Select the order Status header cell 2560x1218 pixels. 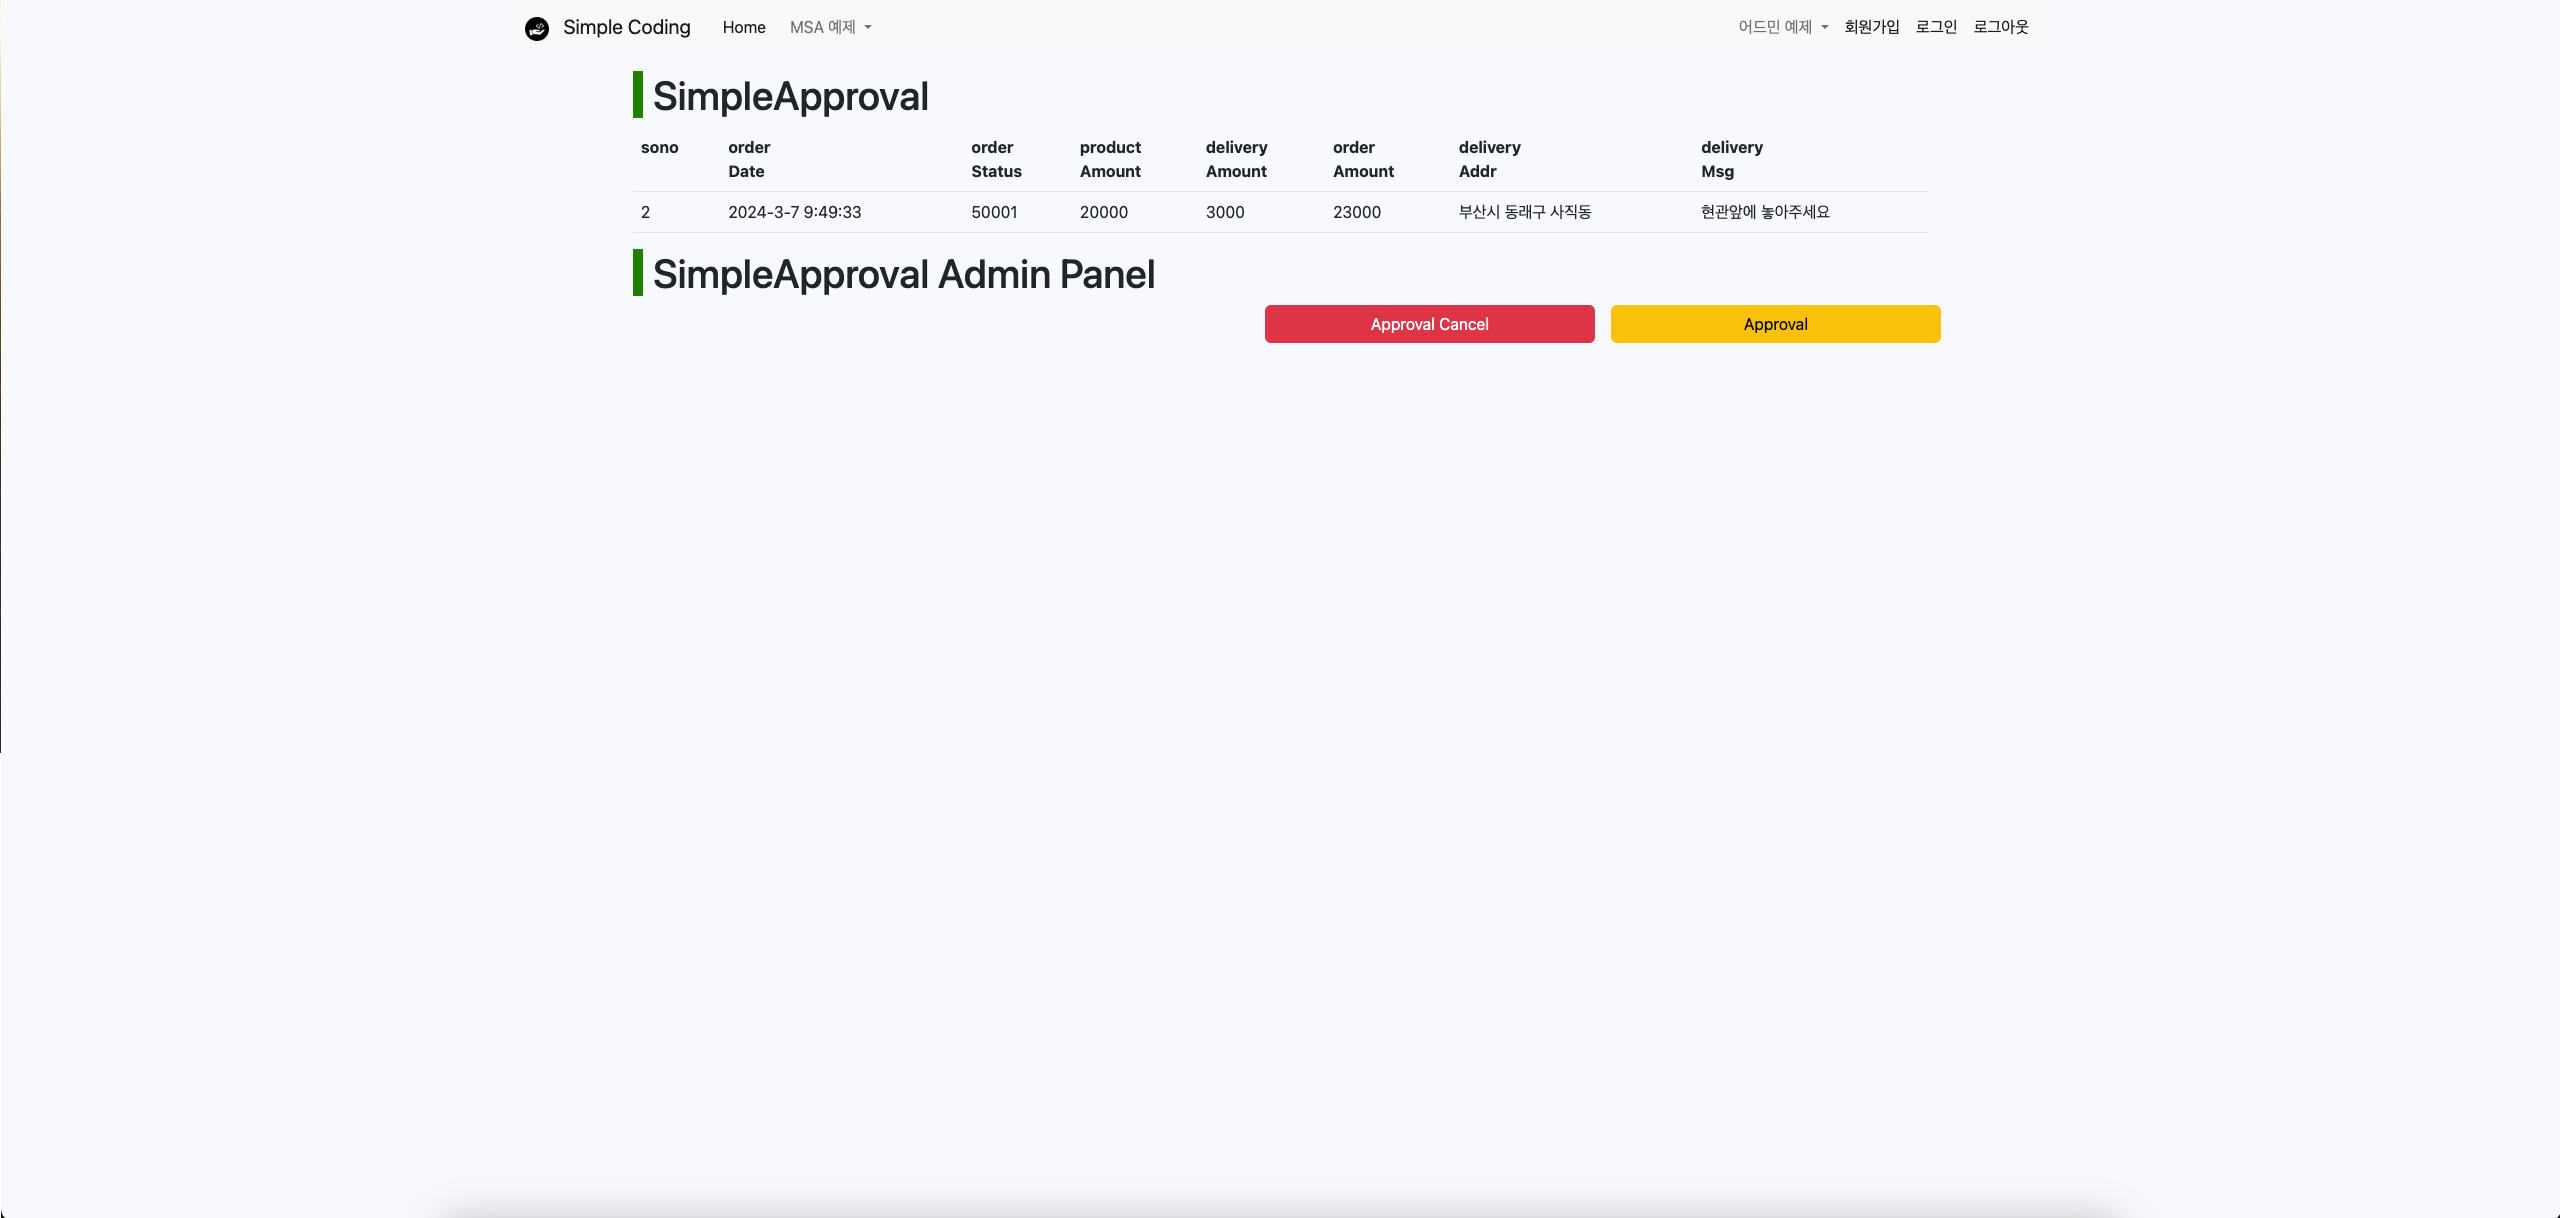[x=995, y=159]
